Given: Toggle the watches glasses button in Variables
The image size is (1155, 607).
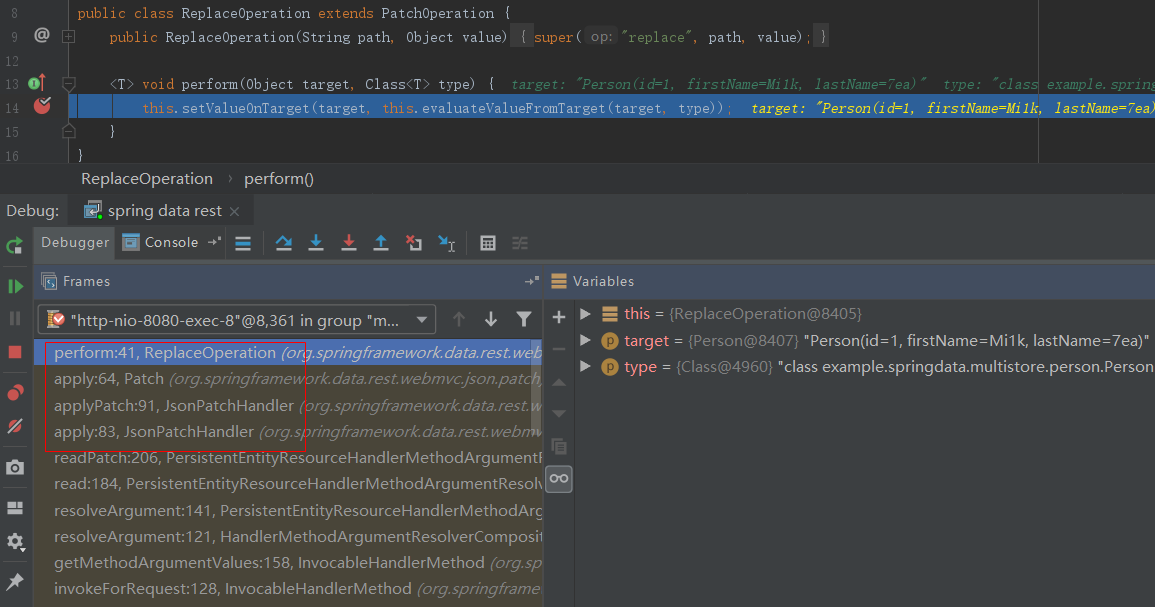Looking at the screenshot, I should [559, 479].
